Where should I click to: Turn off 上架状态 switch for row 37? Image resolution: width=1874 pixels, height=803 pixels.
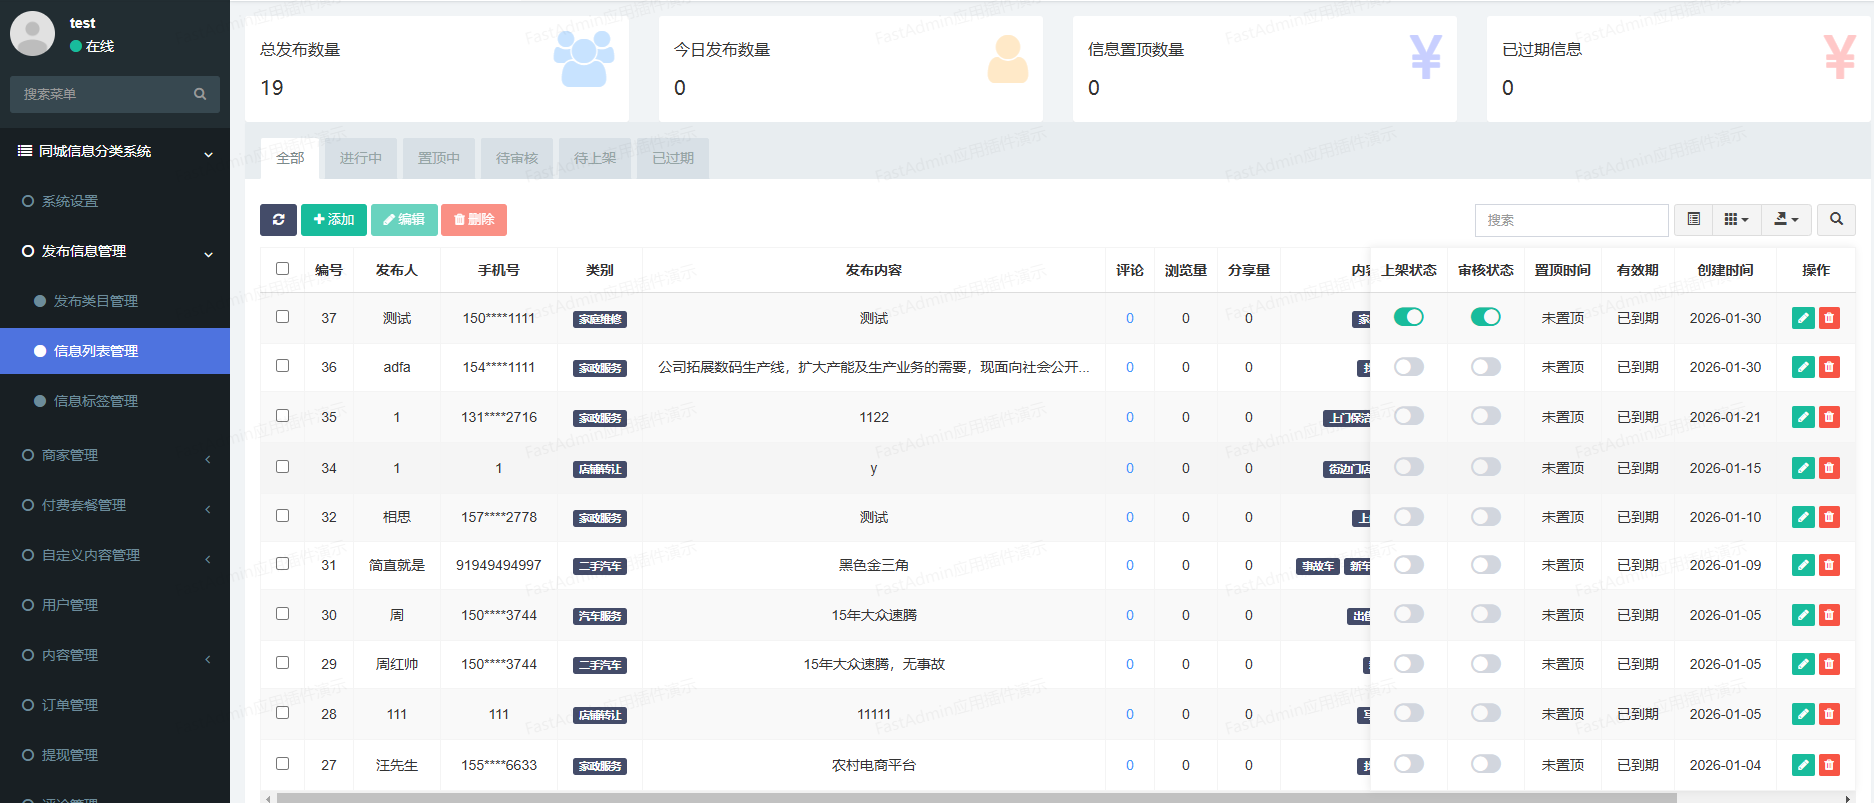coord(1408,318)
